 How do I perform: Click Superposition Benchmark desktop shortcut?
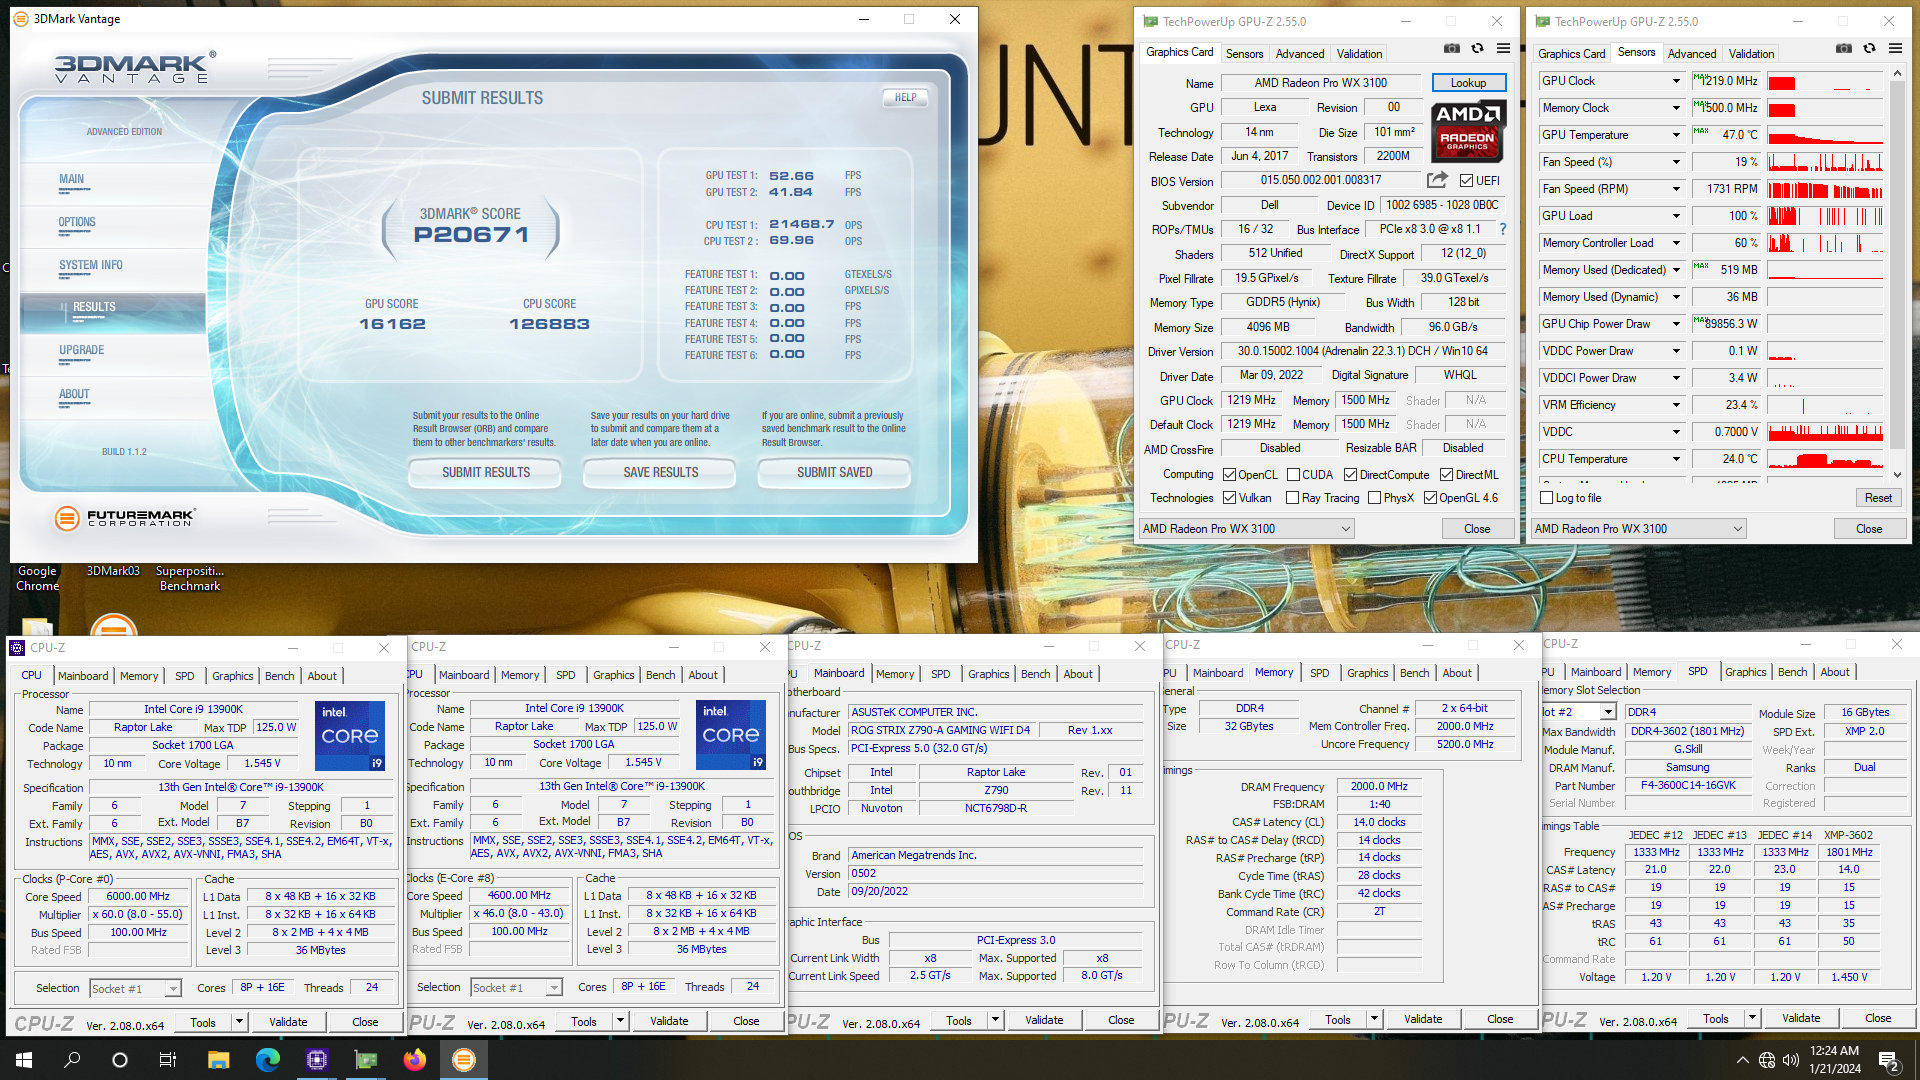coord(190,578)
